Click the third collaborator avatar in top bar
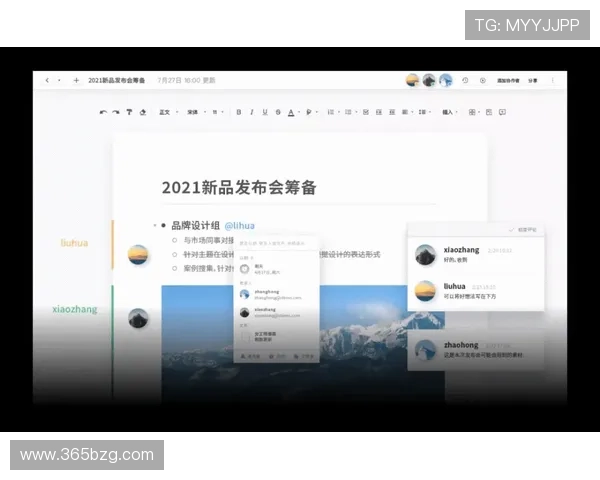This screenshot has width=600, height=480. point(445,80)
